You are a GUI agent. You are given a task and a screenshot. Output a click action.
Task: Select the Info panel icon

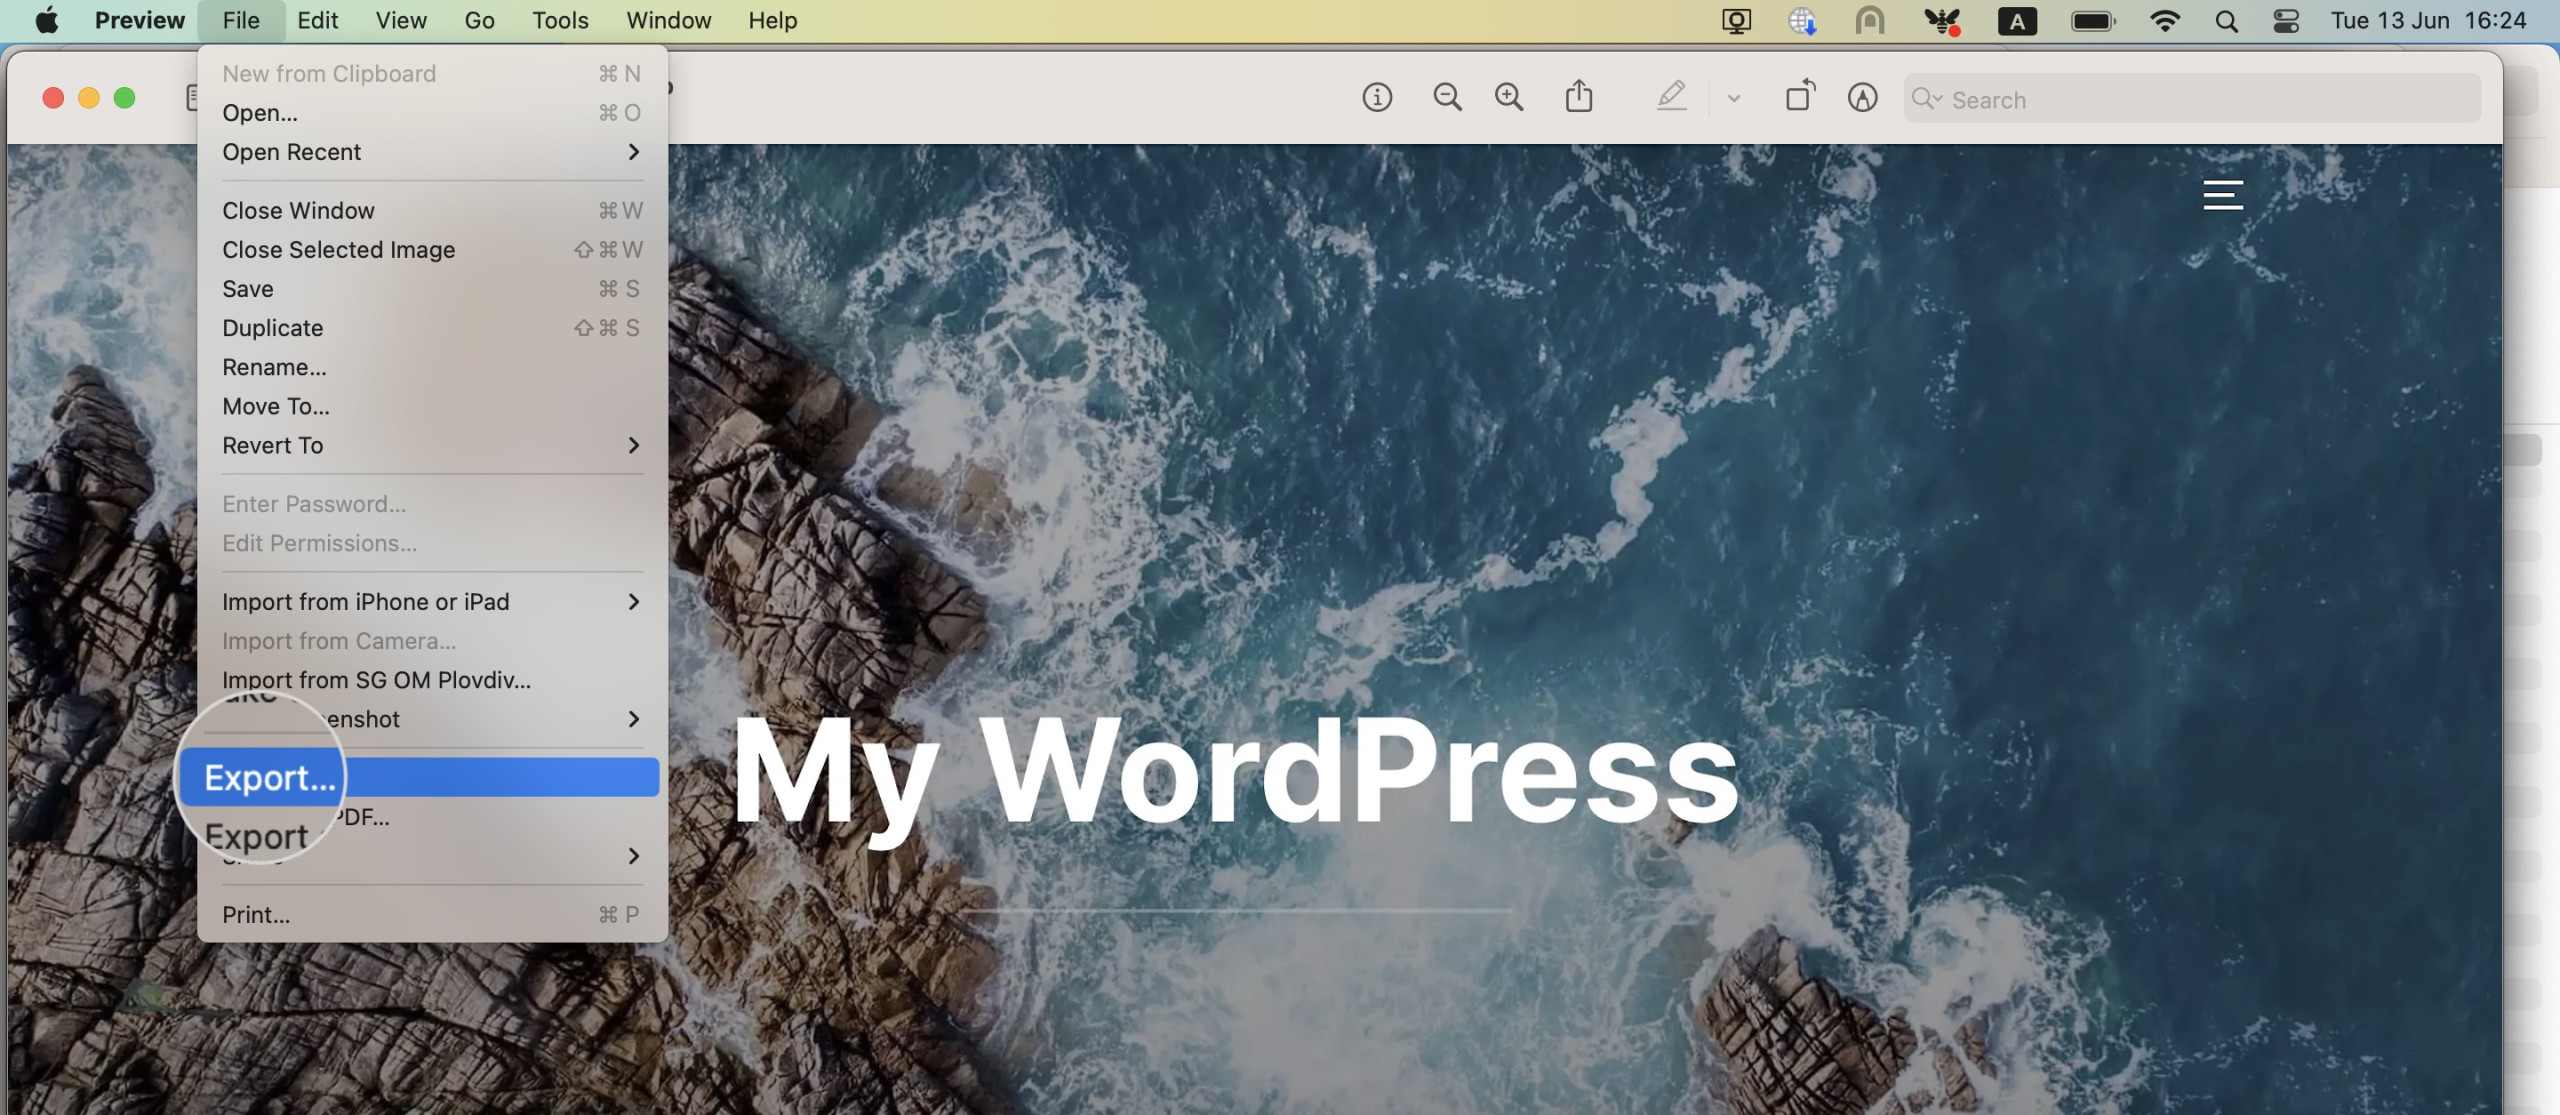coord(1376,98)
